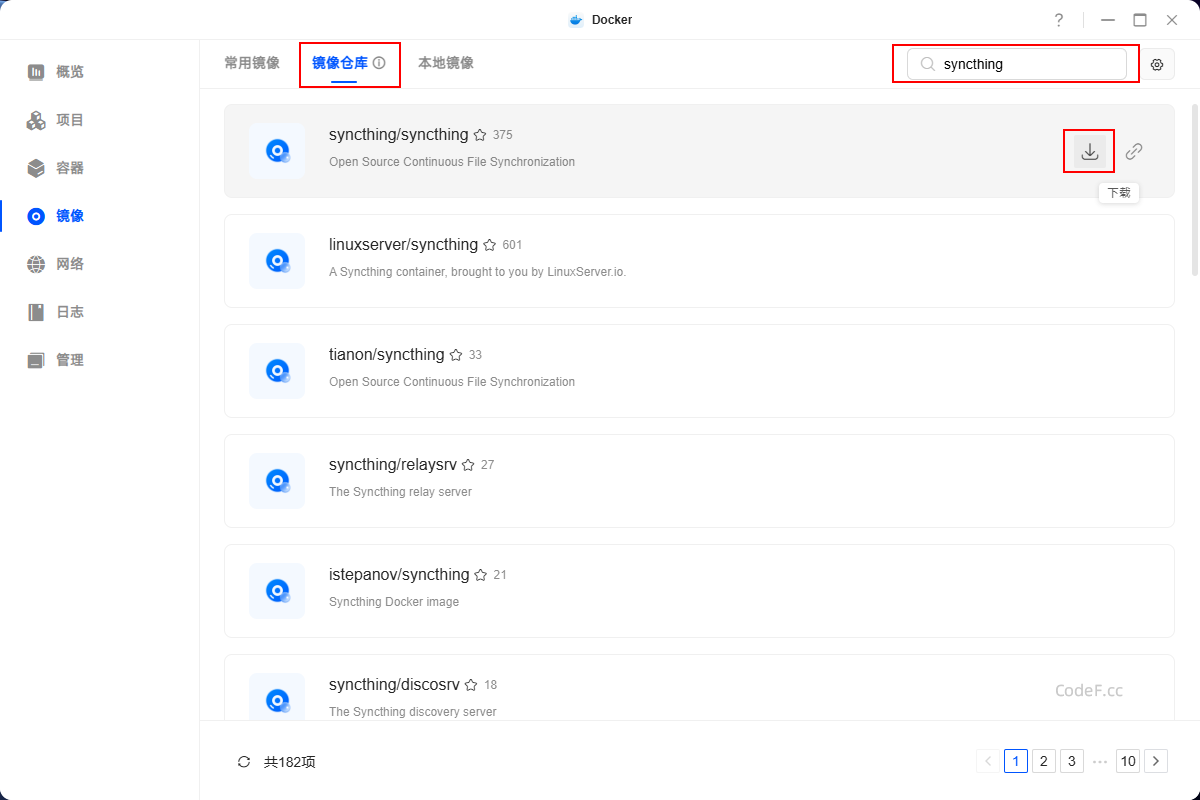Click the syncthing/relaysrv image thumbnail icon
1200x800 pixels.
pos(277,481)
